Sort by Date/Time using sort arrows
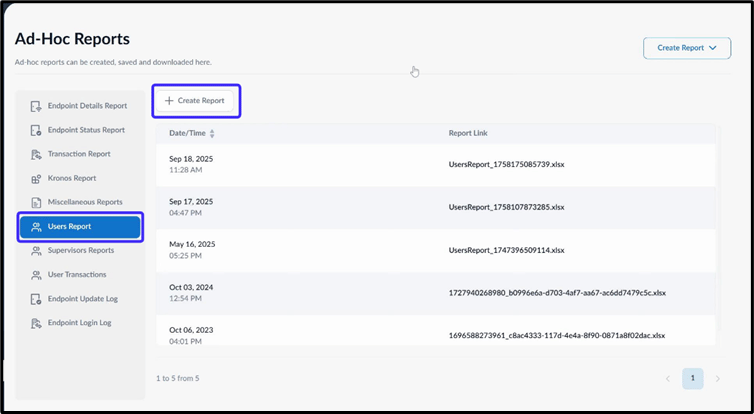754x414 pixels. click(x=212, y=134)
